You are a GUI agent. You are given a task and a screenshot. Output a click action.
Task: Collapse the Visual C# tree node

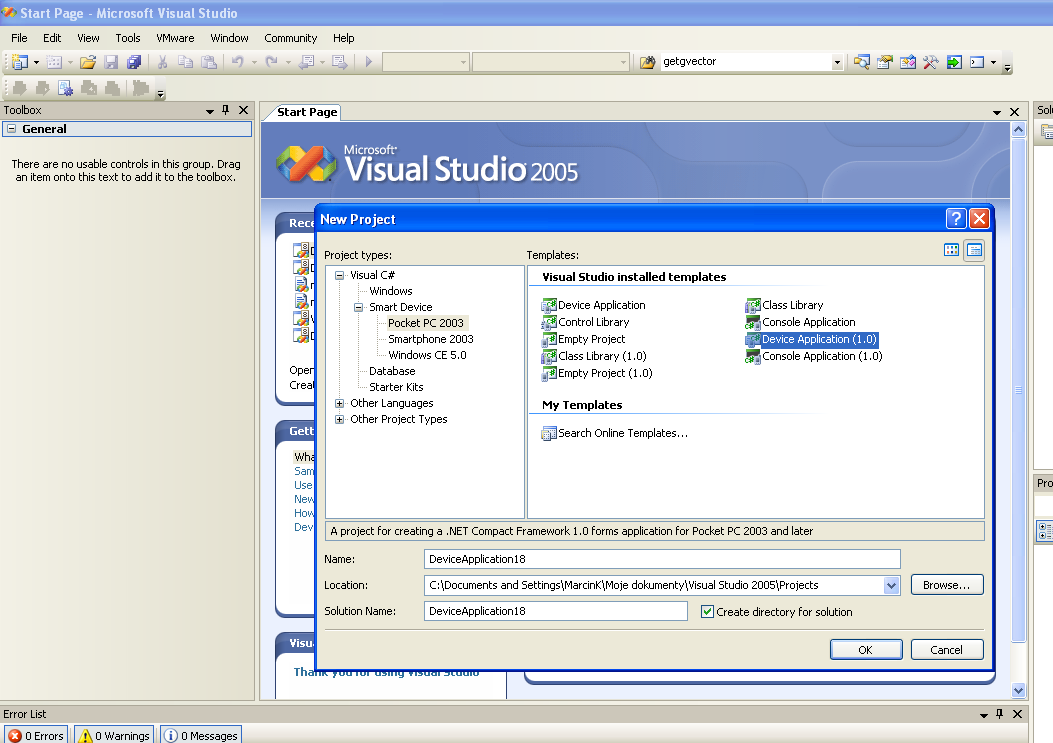click(340, 275)
